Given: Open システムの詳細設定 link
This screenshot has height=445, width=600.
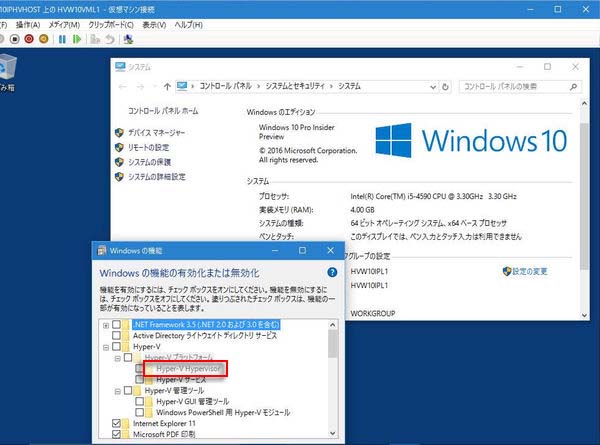Looking at the screenshot, I should point(157,176).
